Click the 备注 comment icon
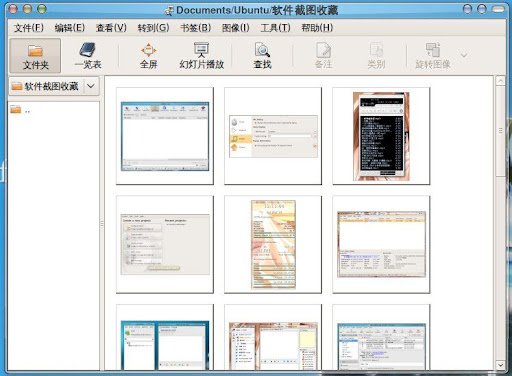Screen dimensions: 512x376 [323, 56]
